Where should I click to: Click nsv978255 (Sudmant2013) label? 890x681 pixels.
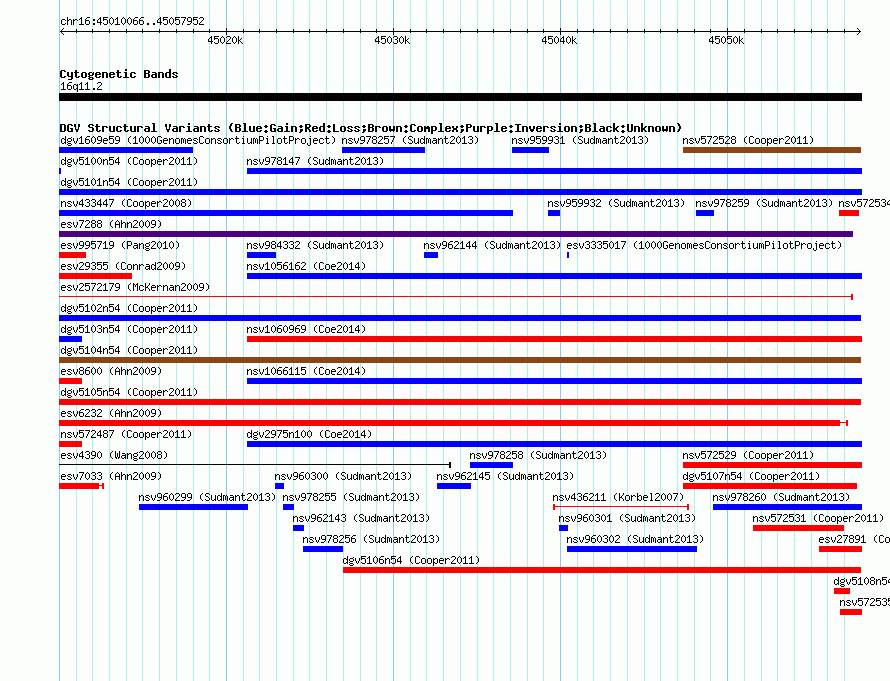click(x=351, y=497)
